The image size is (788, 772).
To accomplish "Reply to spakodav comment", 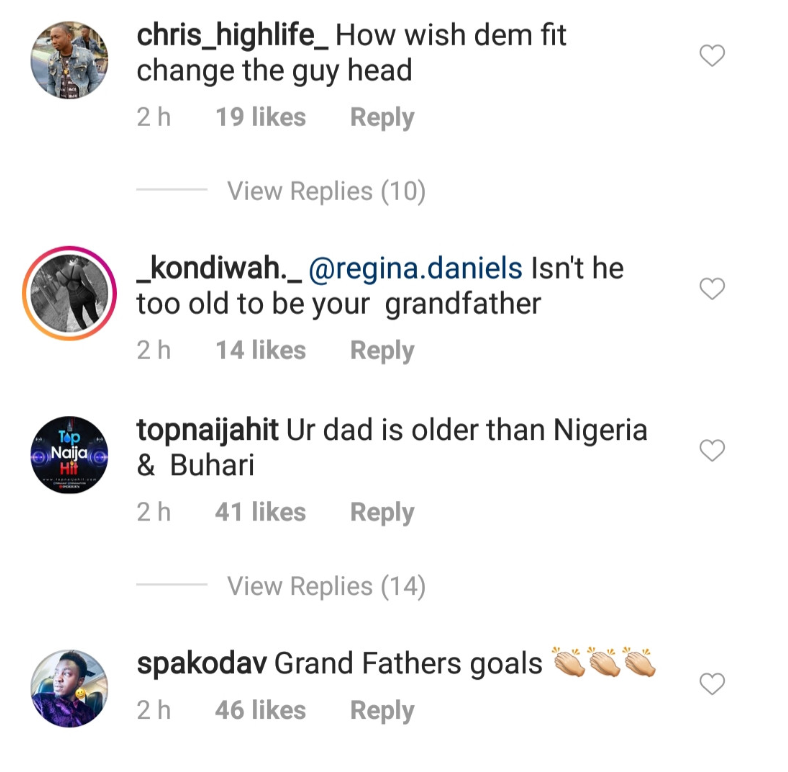I will (382, 710).
